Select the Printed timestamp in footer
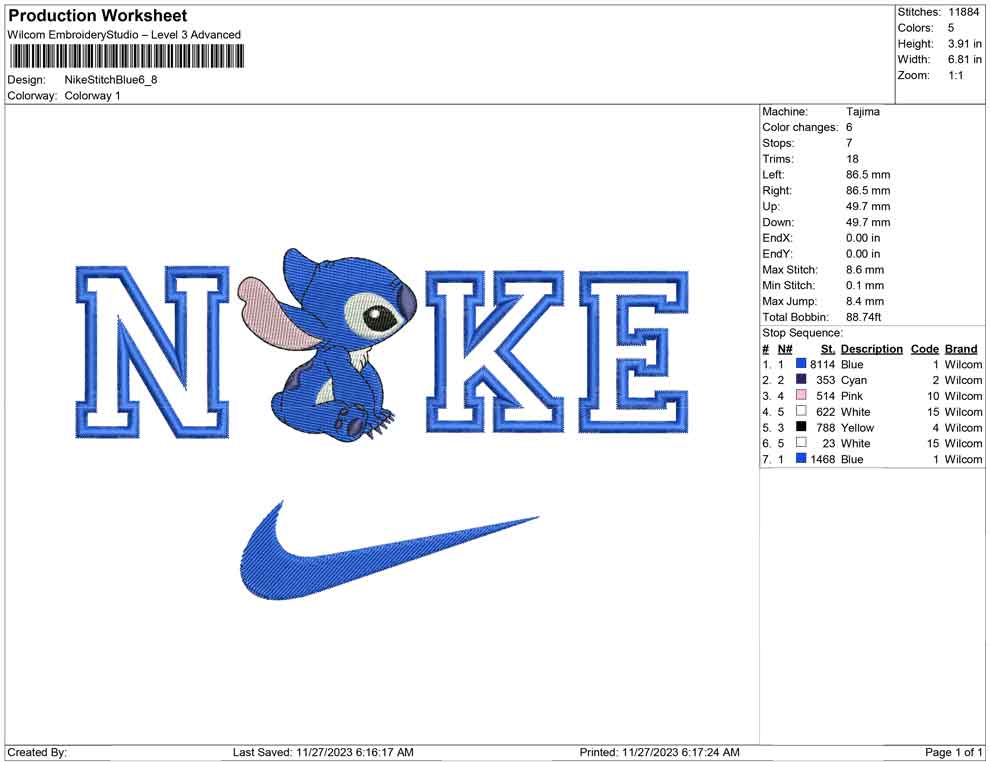This screenshot has height=762, width=990. 660,752
